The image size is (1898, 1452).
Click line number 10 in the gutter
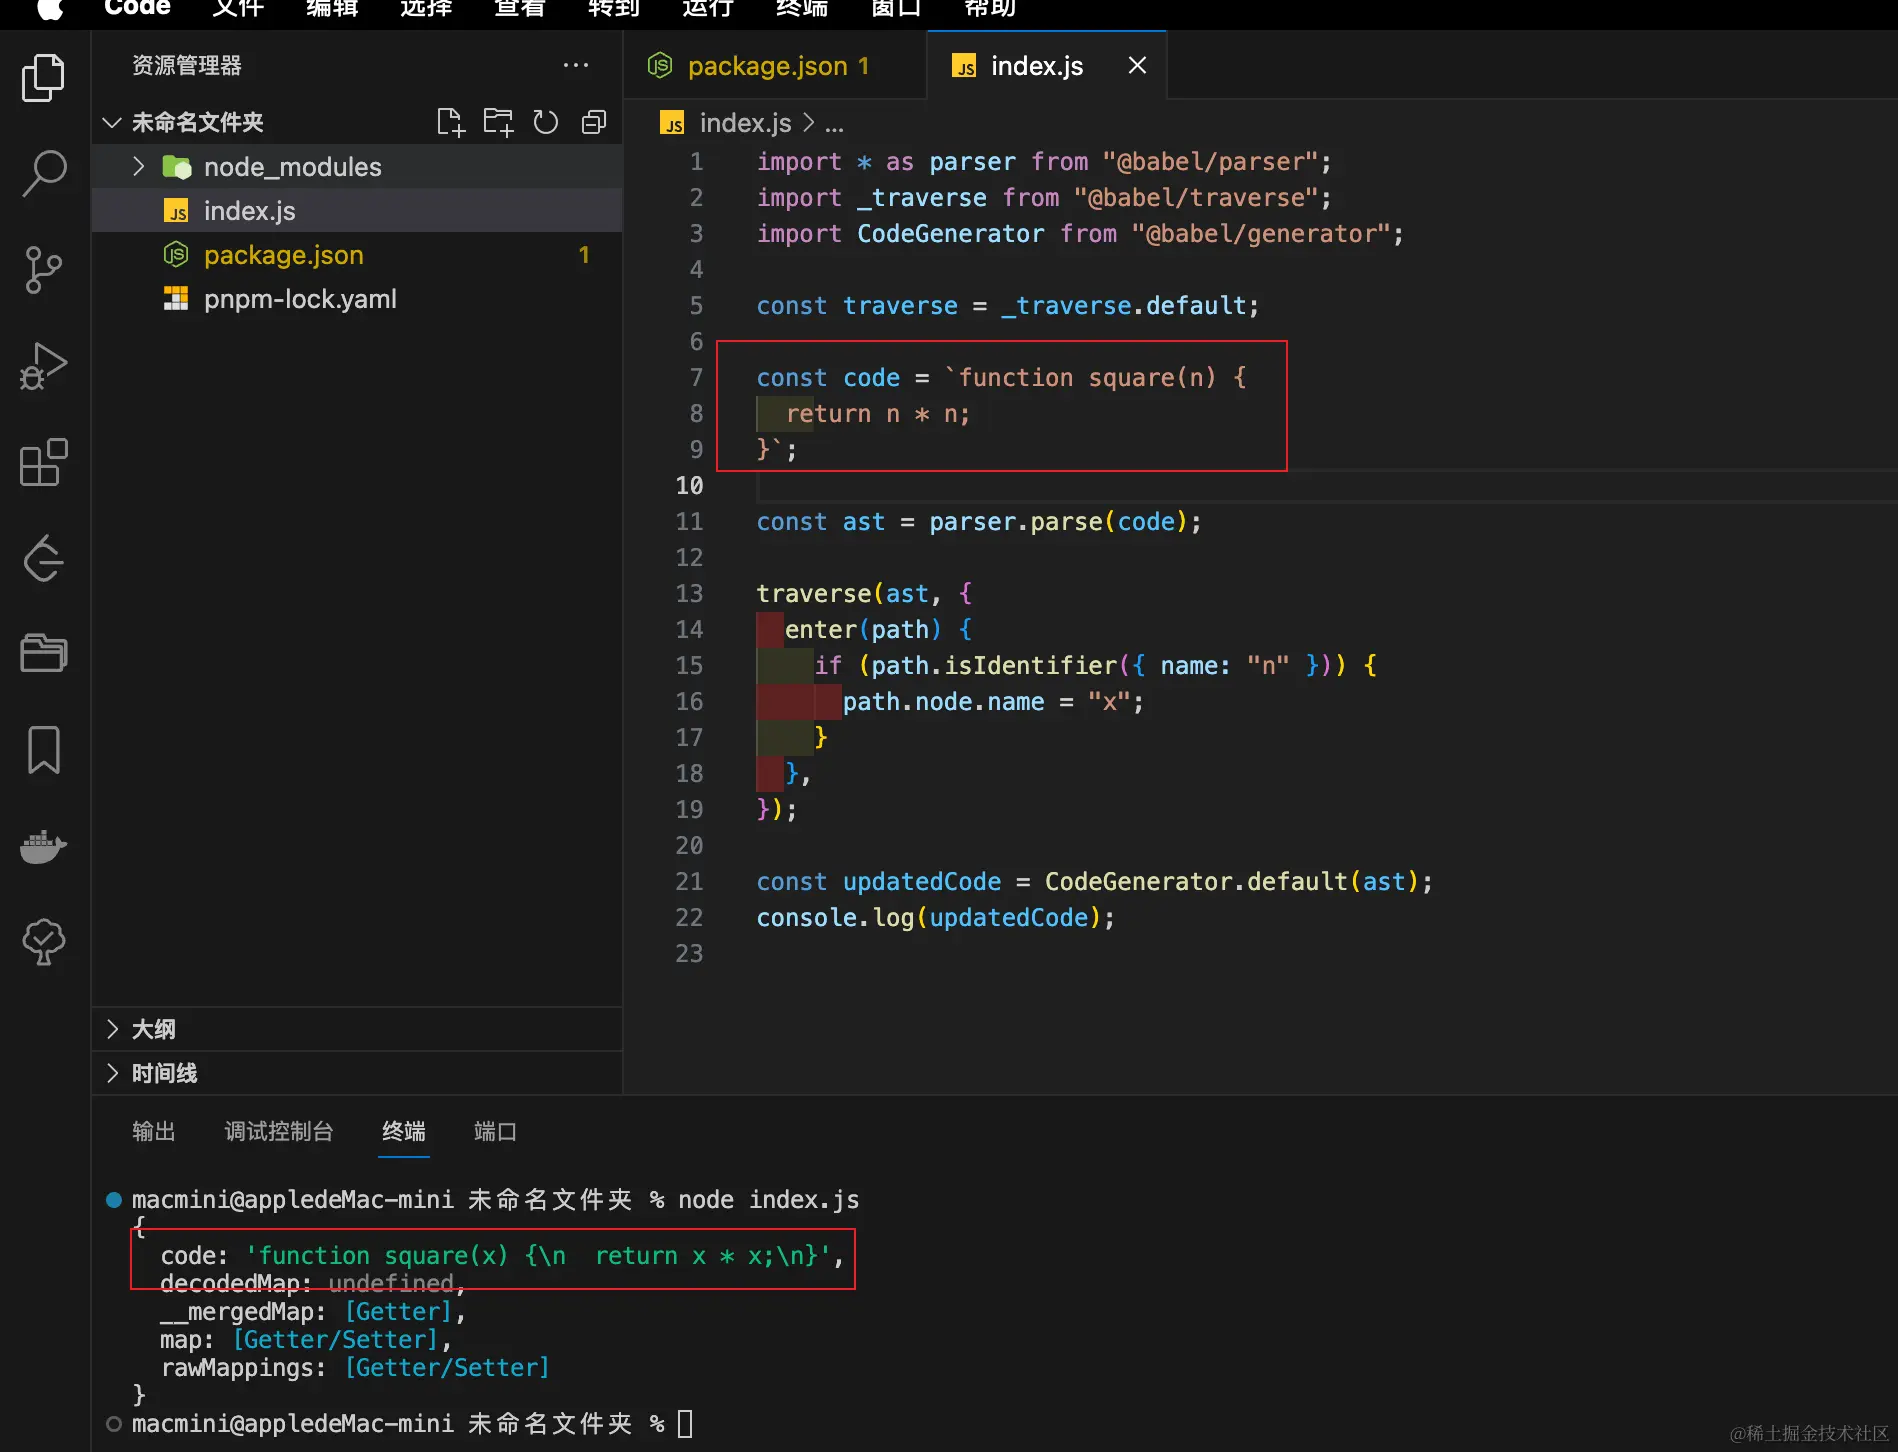689,486
